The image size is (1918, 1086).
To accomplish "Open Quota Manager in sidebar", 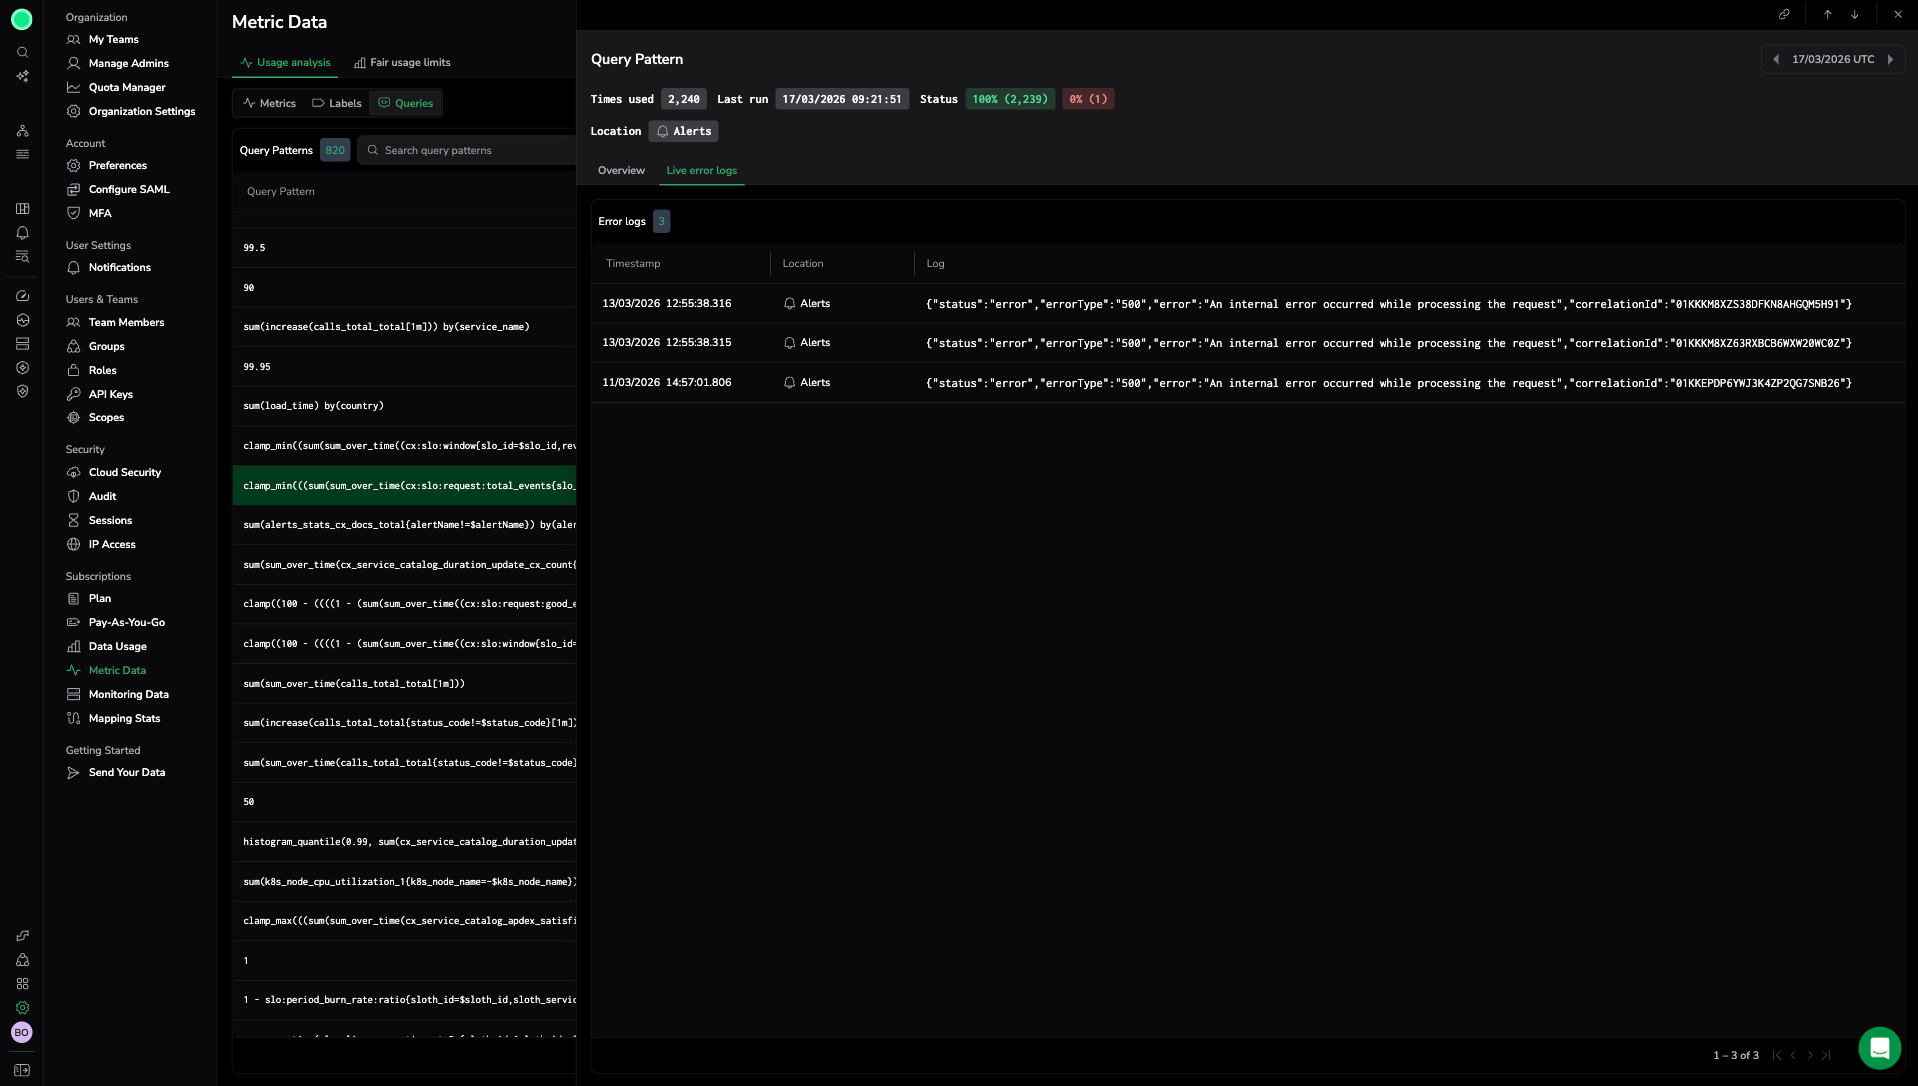I will [127, 88].
